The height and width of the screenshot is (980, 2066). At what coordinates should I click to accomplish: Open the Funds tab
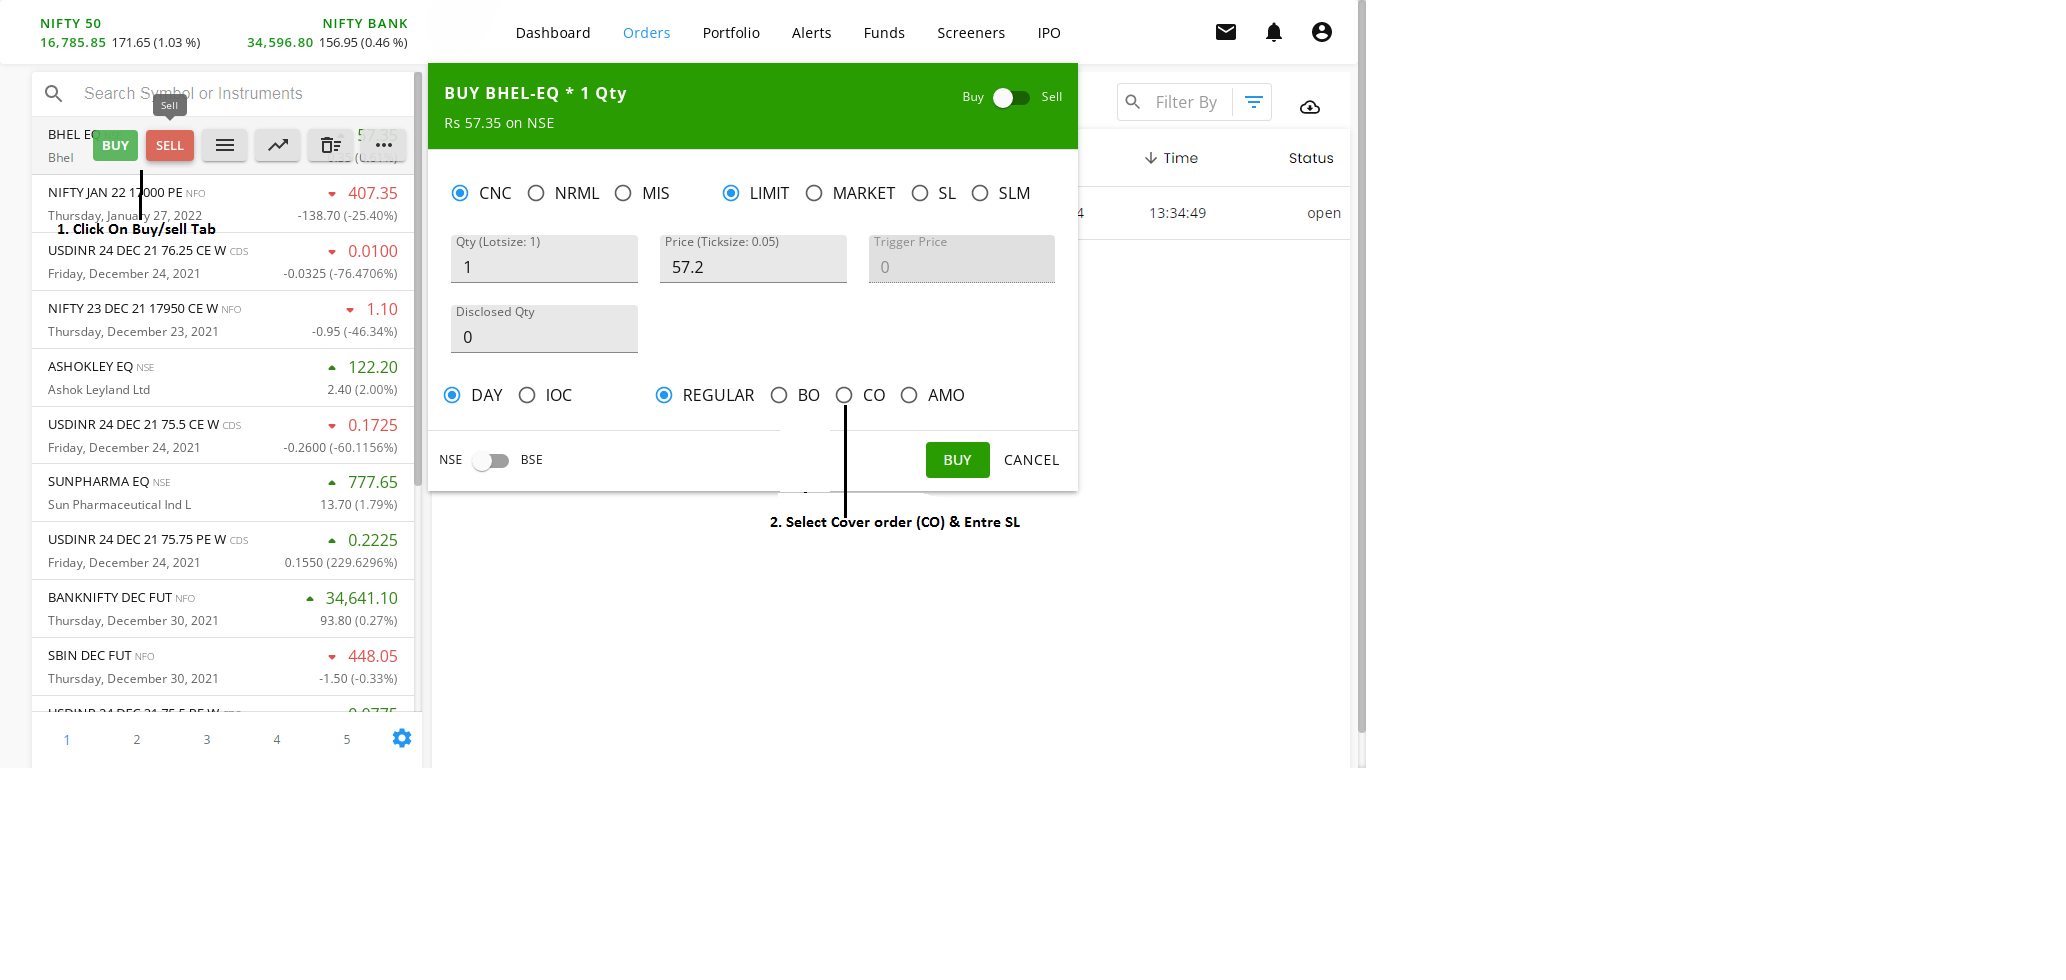(x=883, y=33)
